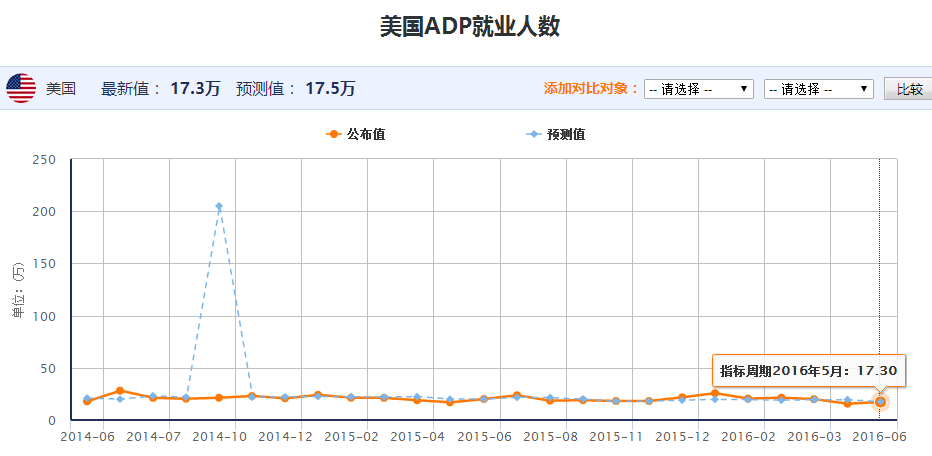The height and width of the screenshot is (456, 932).
Task: Click the 指标周期2016年5月 tooltip box
Action: (808, 370)
